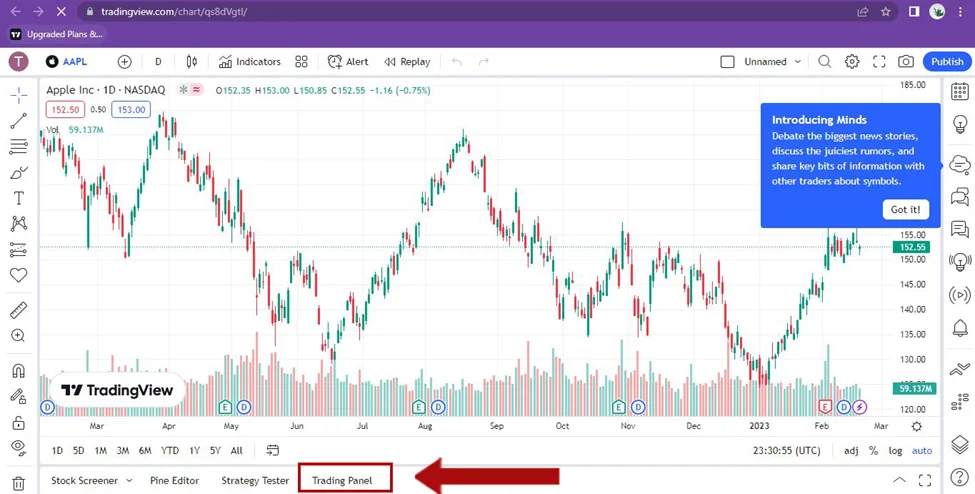The width and height of the screenshot is (975, 494).
Task: Open the streams broadcast panel
Action: 960,294
